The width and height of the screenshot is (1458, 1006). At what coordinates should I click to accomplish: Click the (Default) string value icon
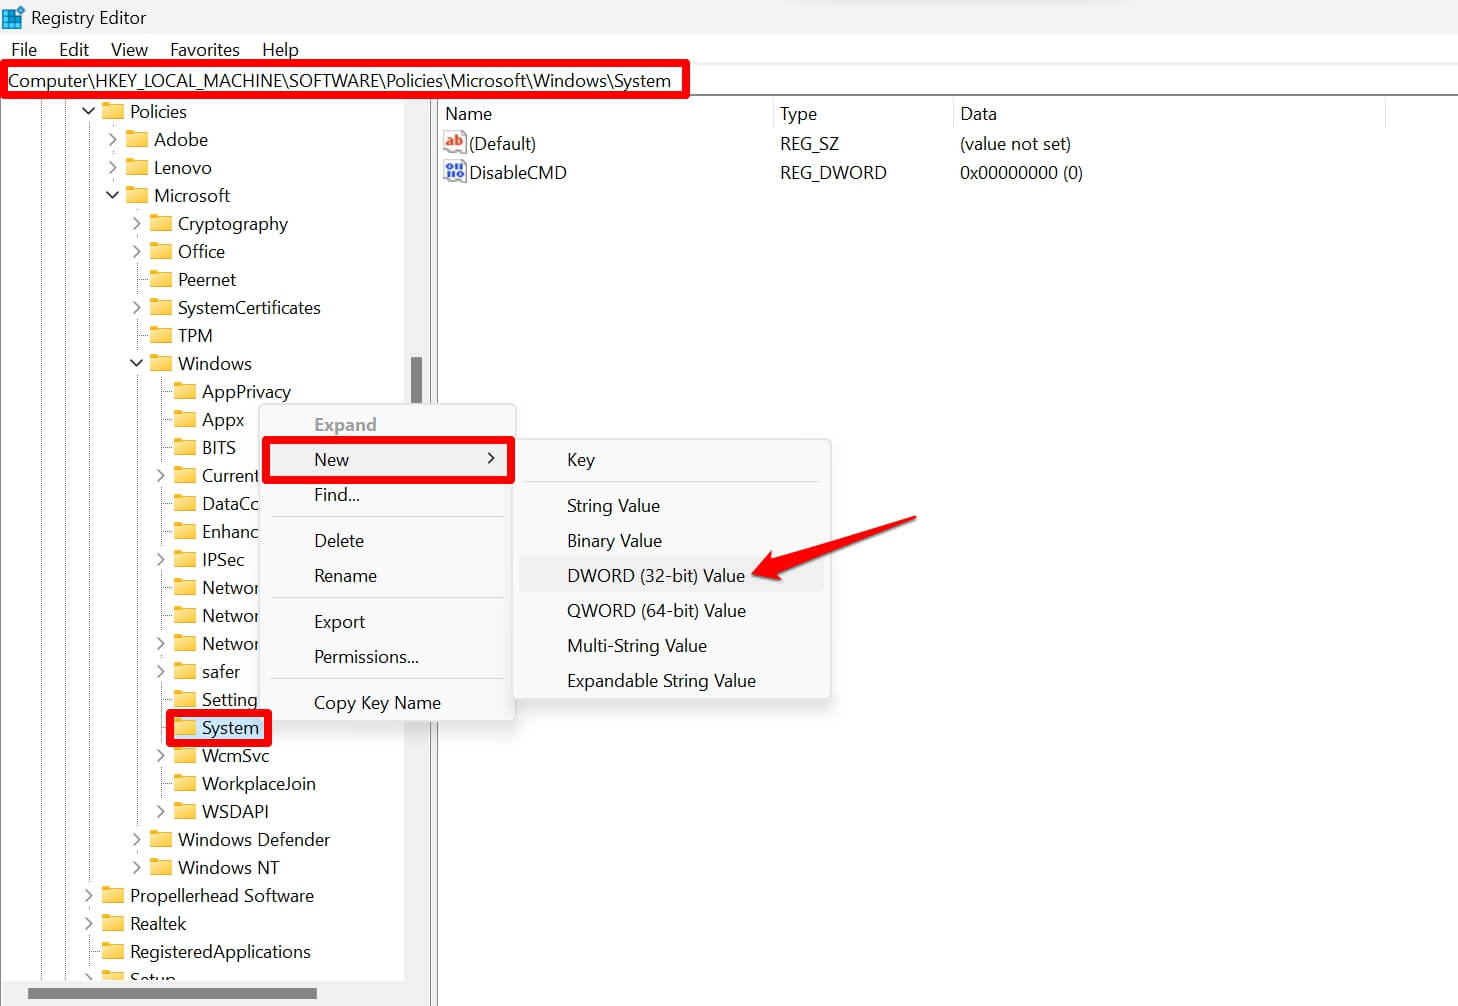[455, 143]
